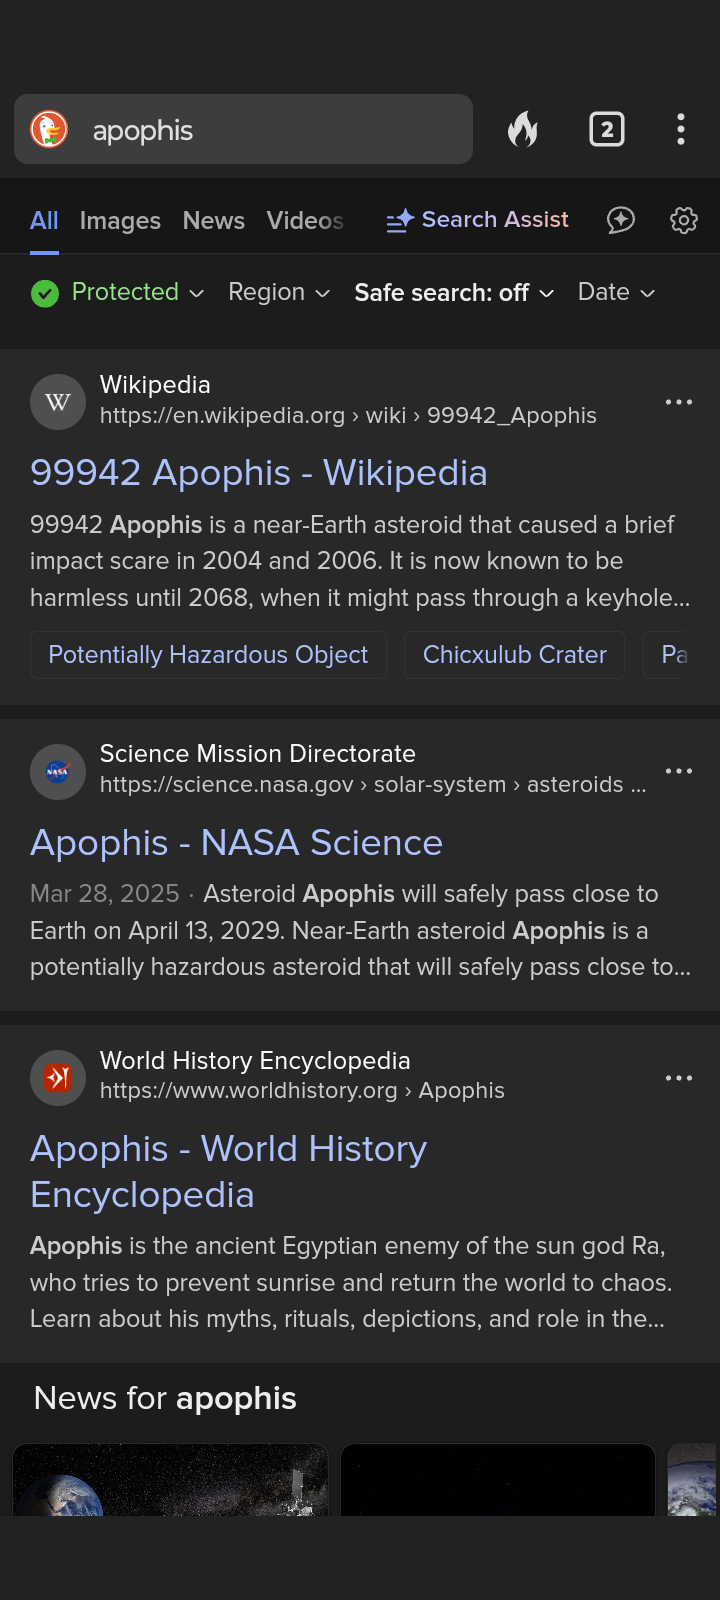Open the 99942 Apophis - Wikipedia link
This screenshot has height=1600, width=720.
click(259, 473)
